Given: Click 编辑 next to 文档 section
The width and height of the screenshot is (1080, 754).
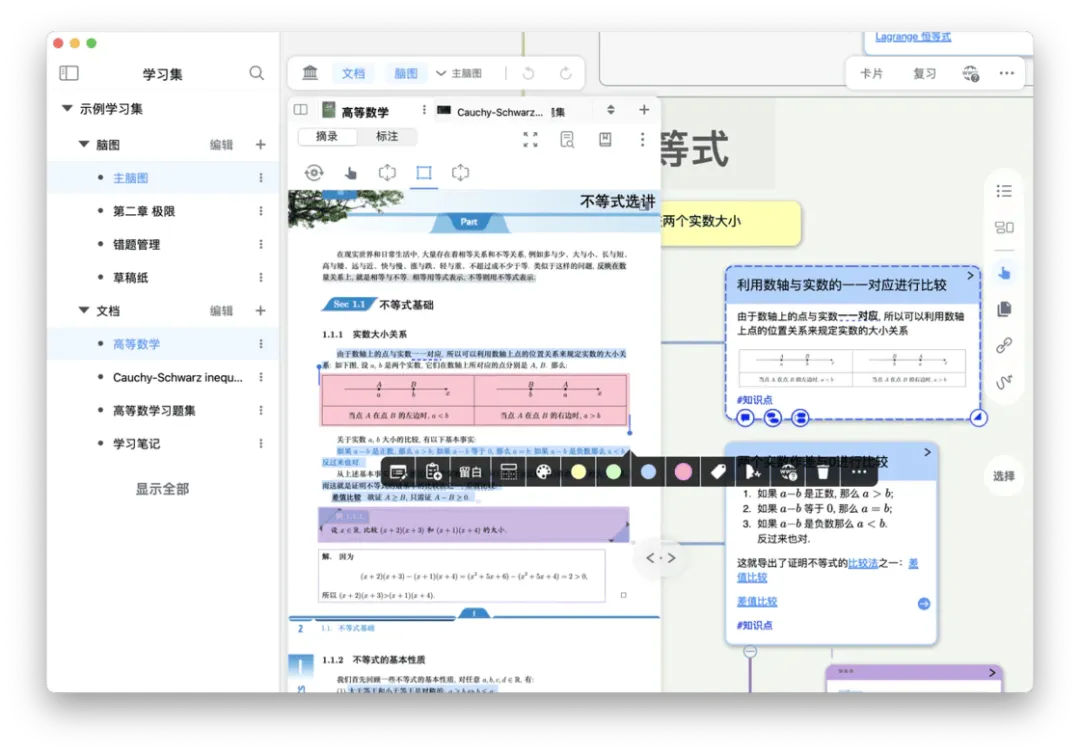Looking at the screenshot, I should [x=221, y=311].
